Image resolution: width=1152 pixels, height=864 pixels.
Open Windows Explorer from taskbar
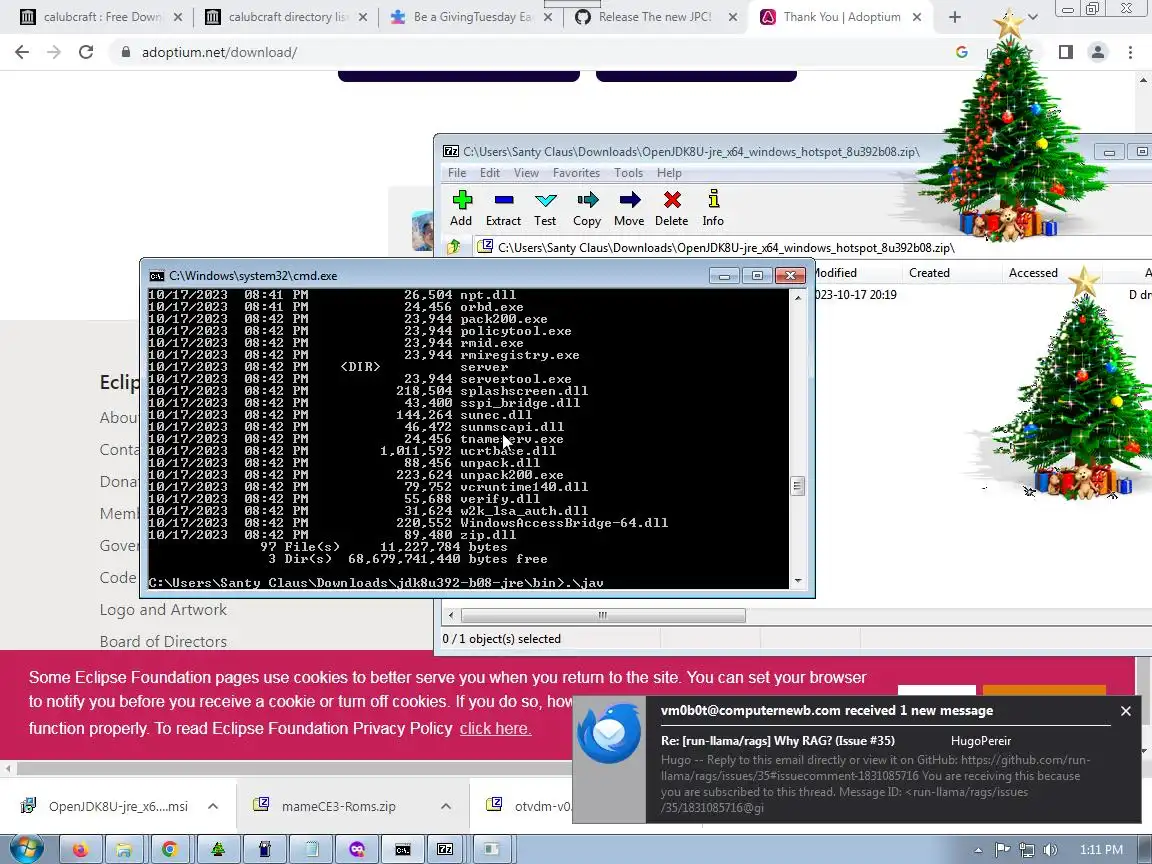(x=125, y=849)
